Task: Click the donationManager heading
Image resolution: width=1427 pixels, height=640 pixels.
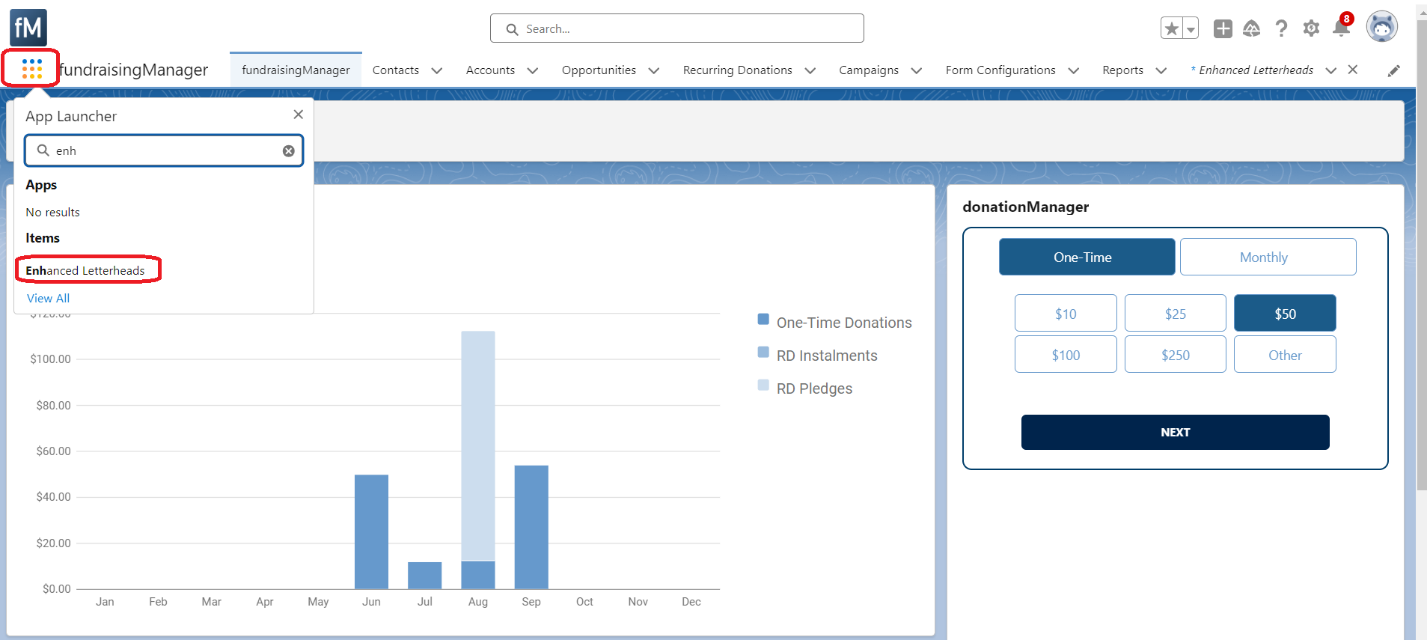Action: click(1025, 207)
